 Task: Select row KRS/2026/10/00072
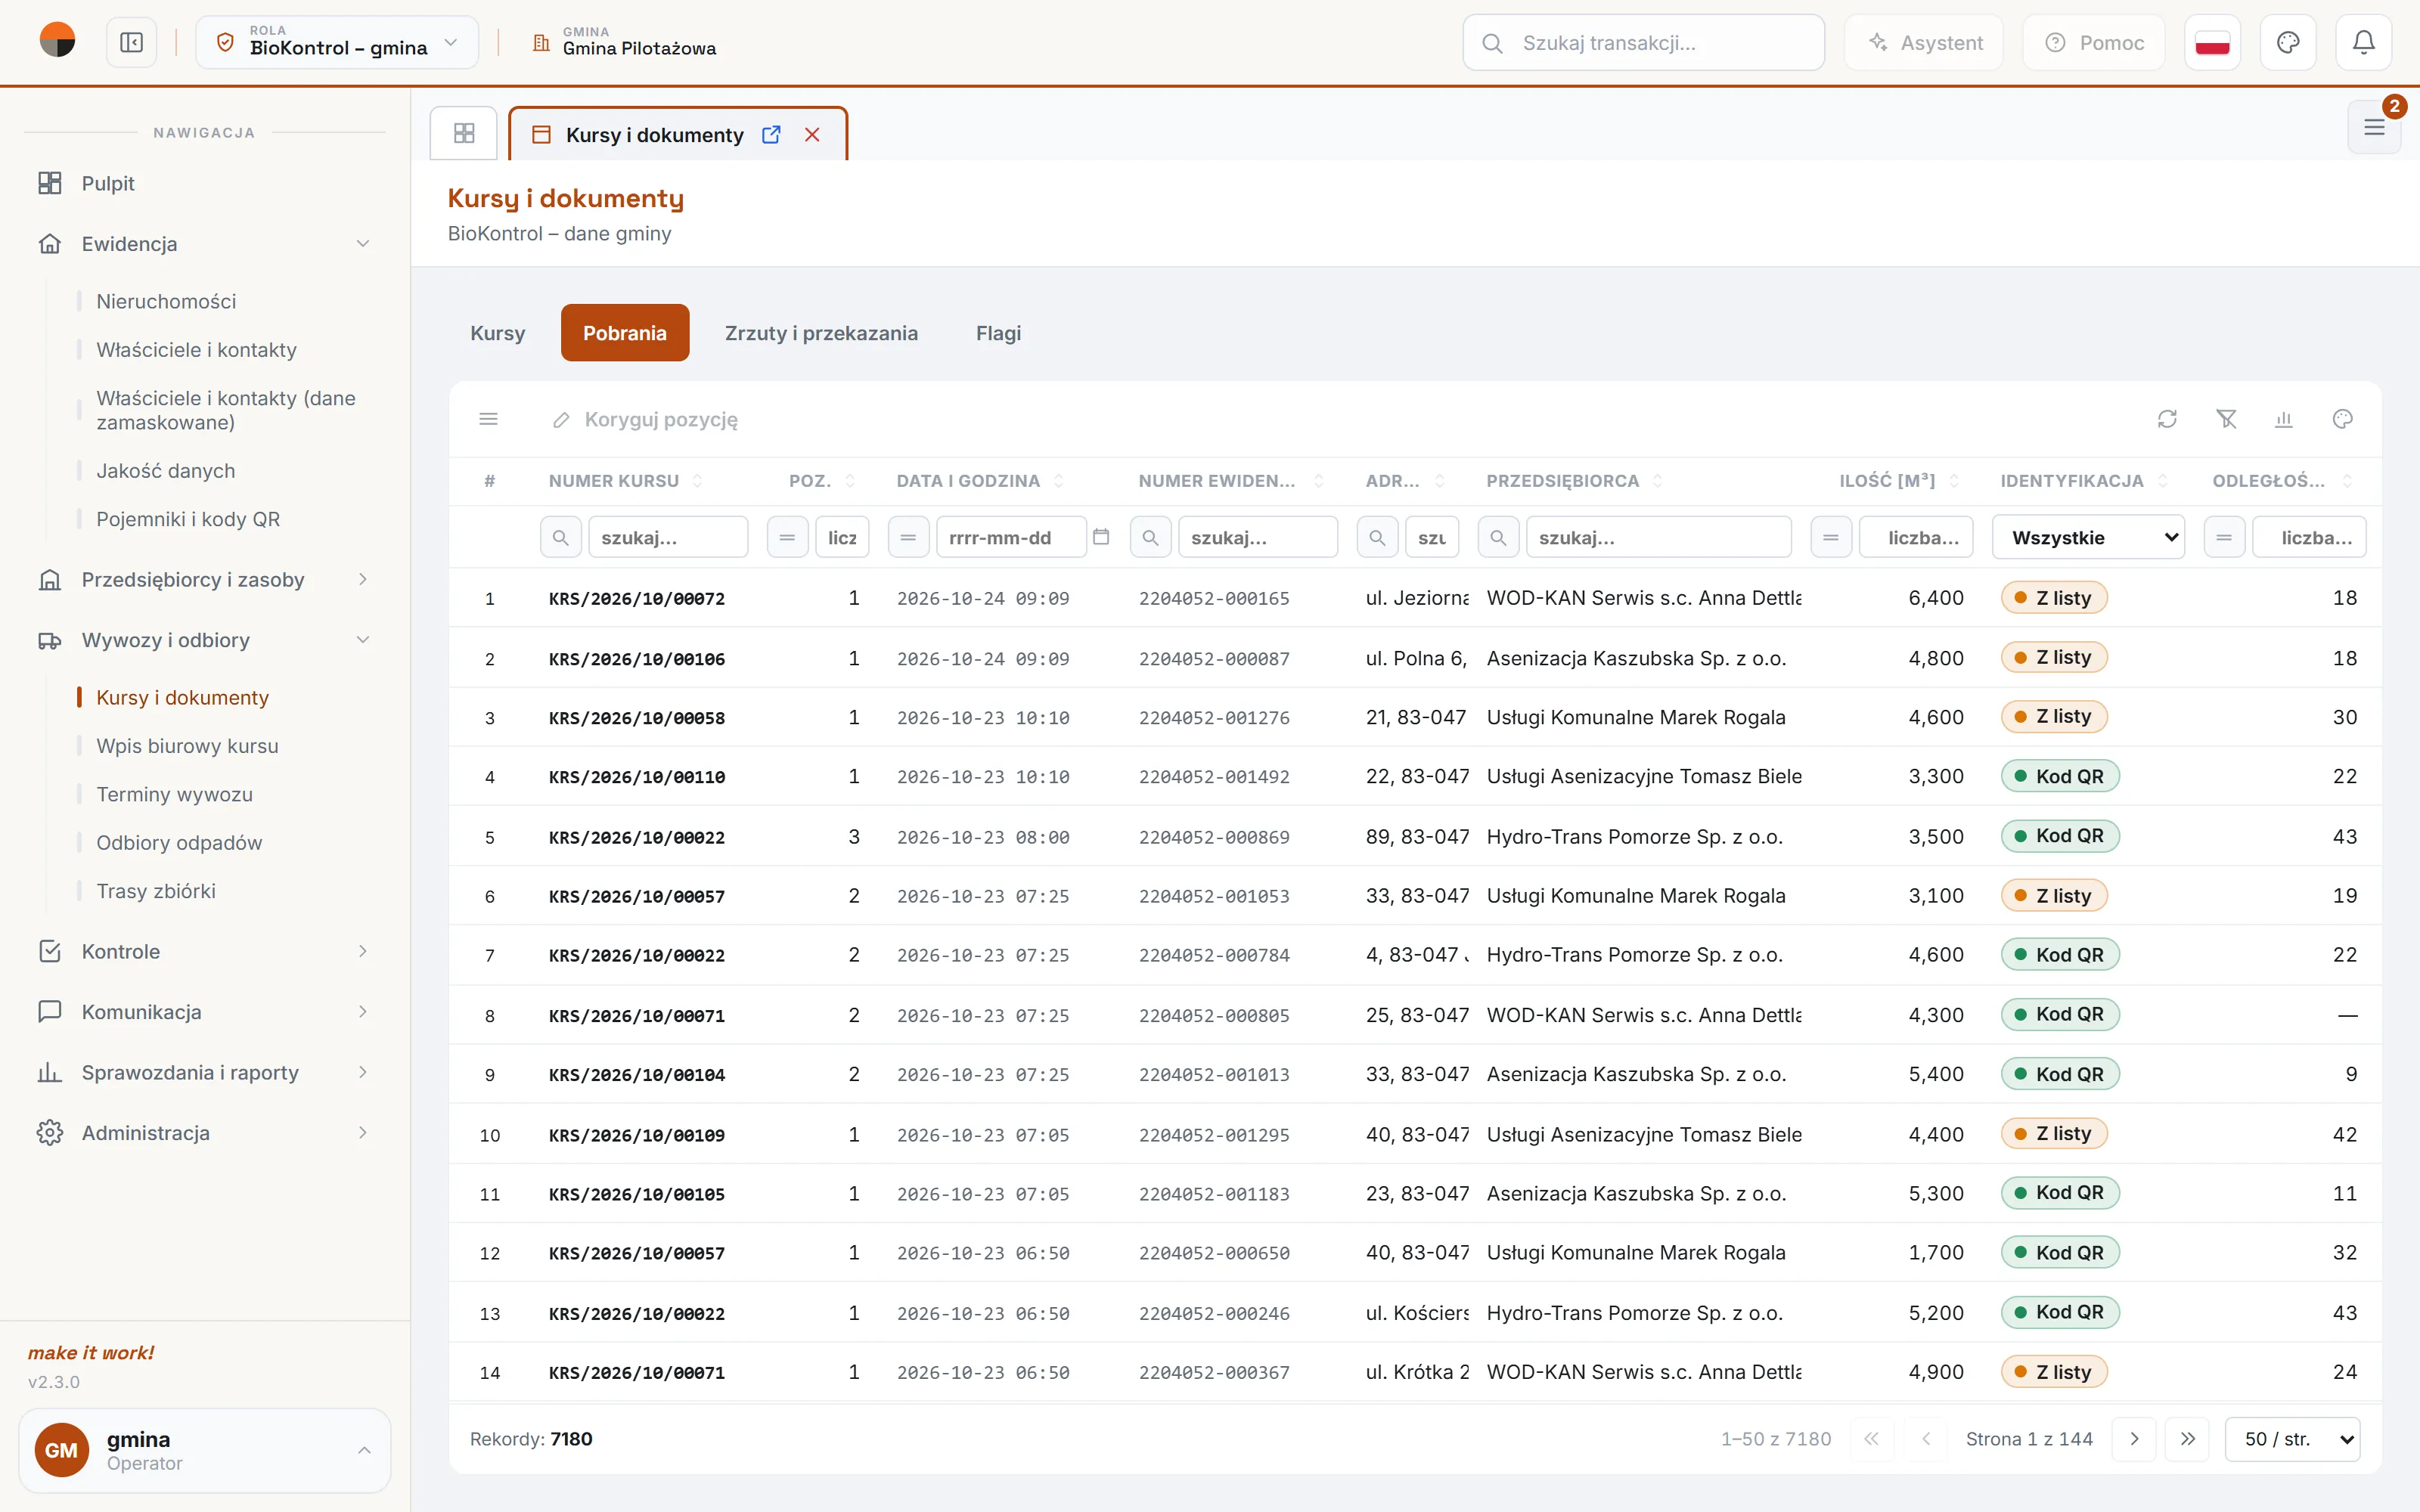click(x=1415, y=598)
